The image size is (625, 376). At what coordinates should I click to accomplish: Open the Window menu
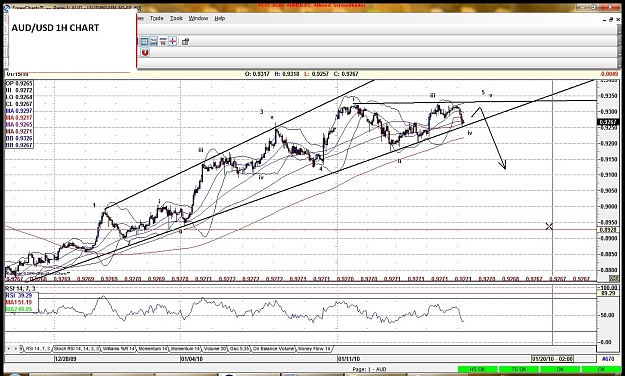pos(199,18)
